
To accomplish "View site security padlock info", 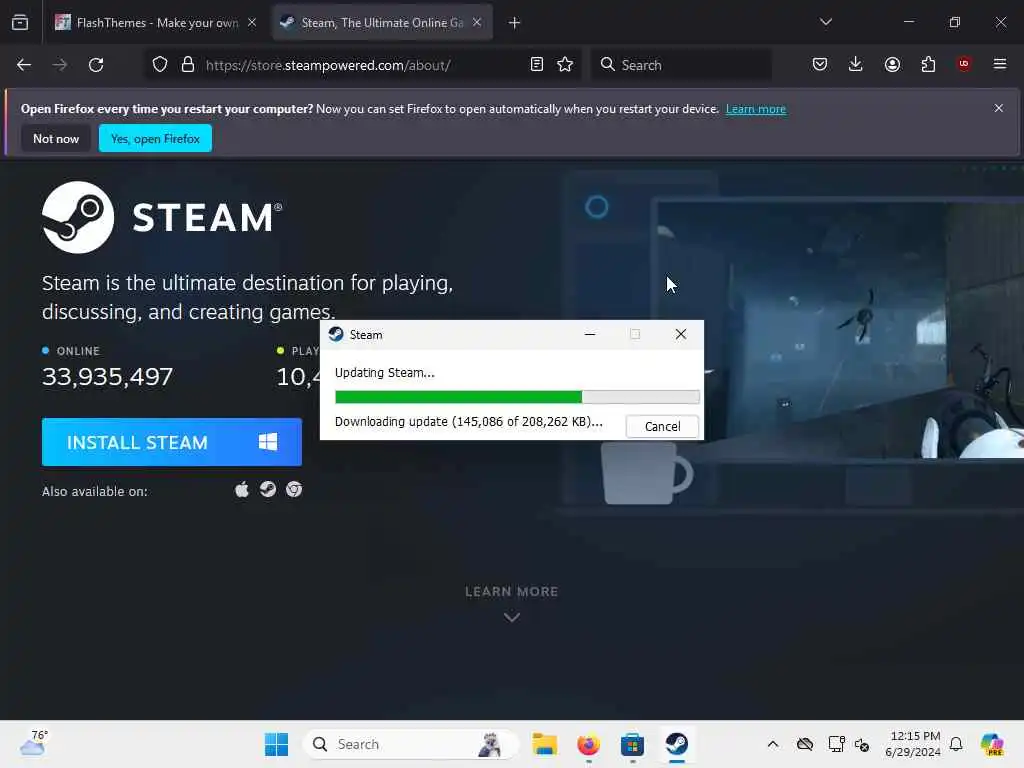I will tap(188, 65).
